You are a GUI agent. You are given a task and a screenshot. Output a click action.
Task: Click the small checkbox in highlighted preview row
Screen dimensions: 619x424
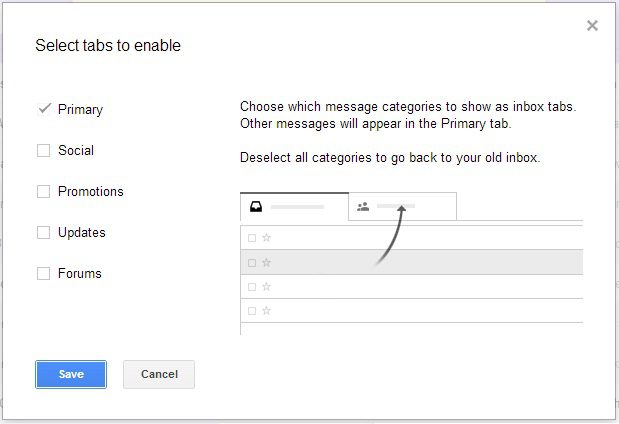tap(251, 263)
